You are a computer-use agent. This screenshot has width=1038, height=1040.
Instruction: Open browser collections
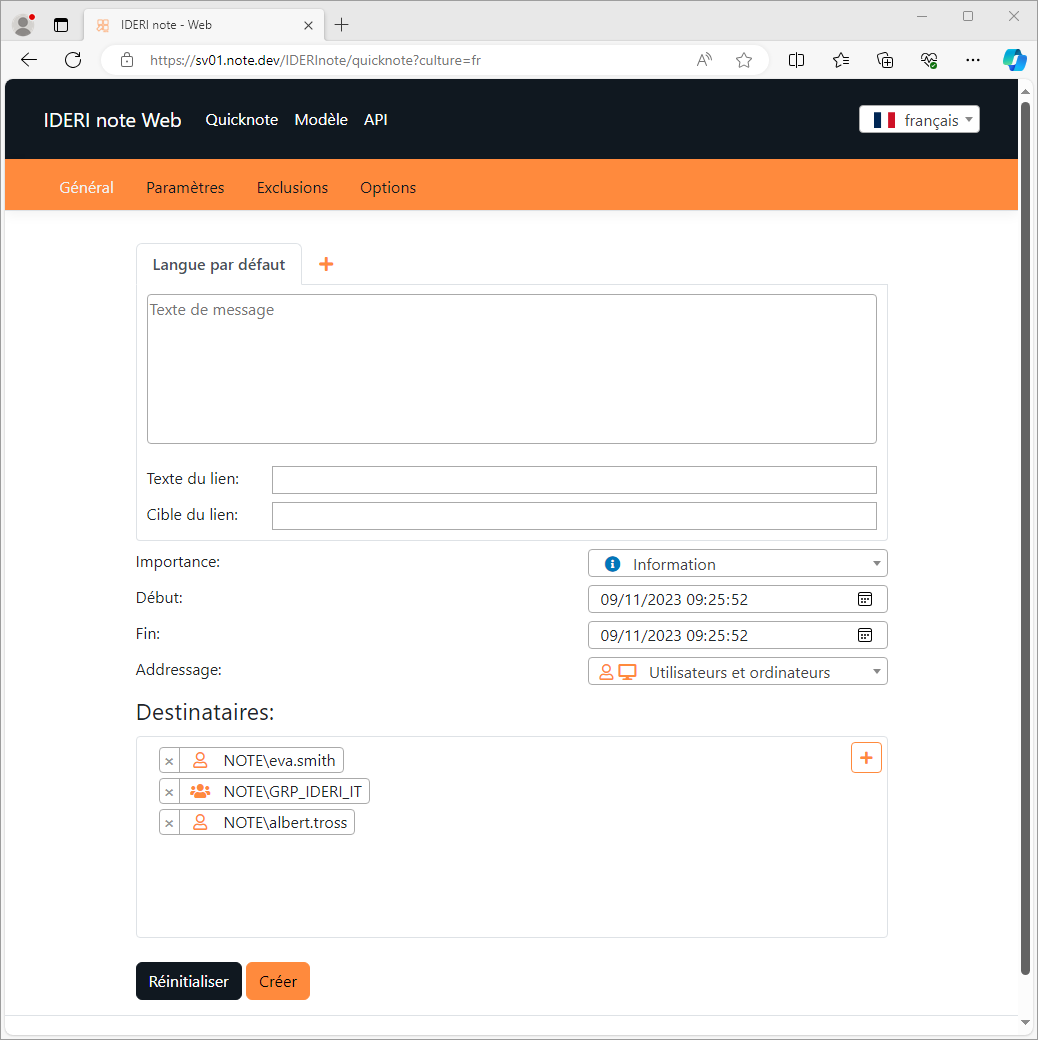pyautogui.click(x=885, y=60)
